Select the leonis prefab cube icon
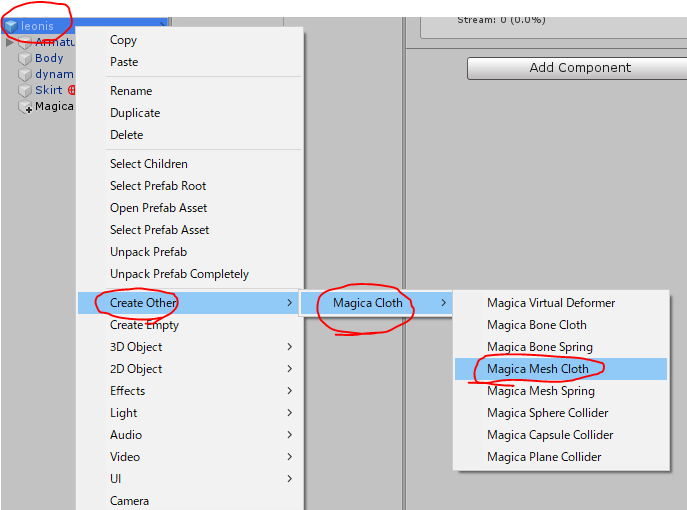Image resolution: width=687 pixels, height=510 pixels. coord(11,26)
